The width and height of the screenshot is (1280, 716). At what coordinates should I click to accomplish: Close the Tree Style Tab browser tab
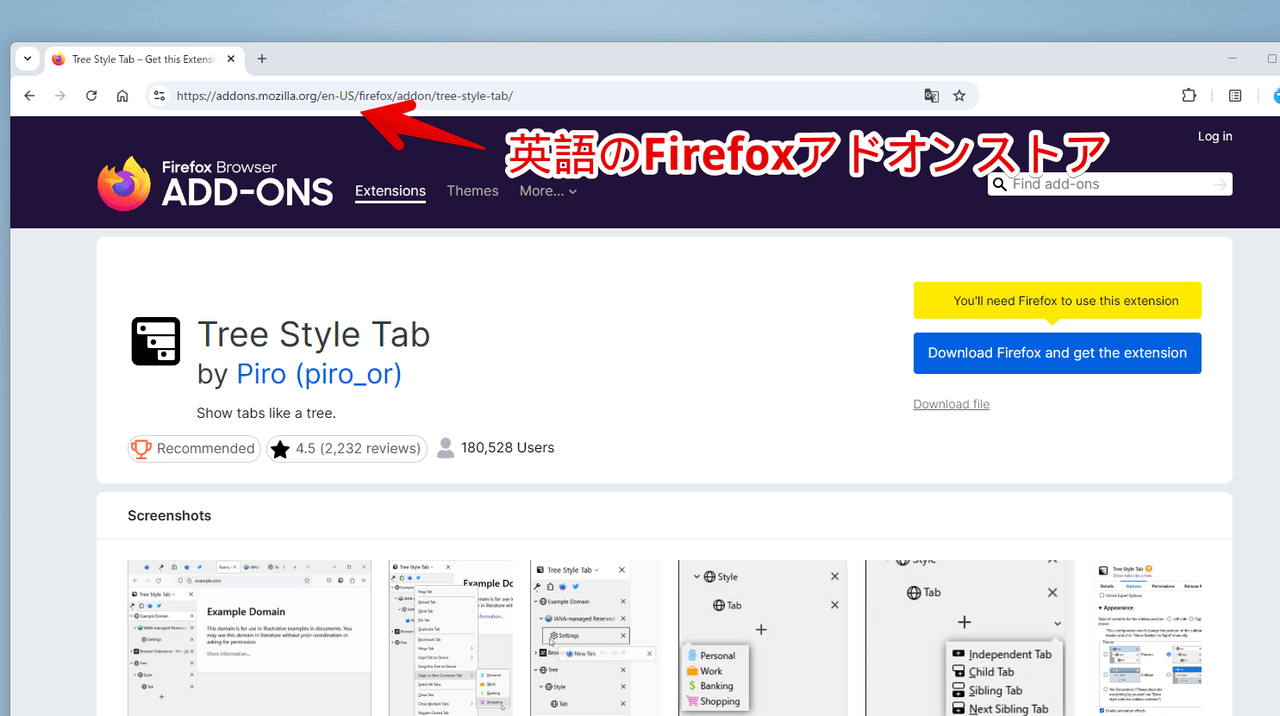(231, 59)
